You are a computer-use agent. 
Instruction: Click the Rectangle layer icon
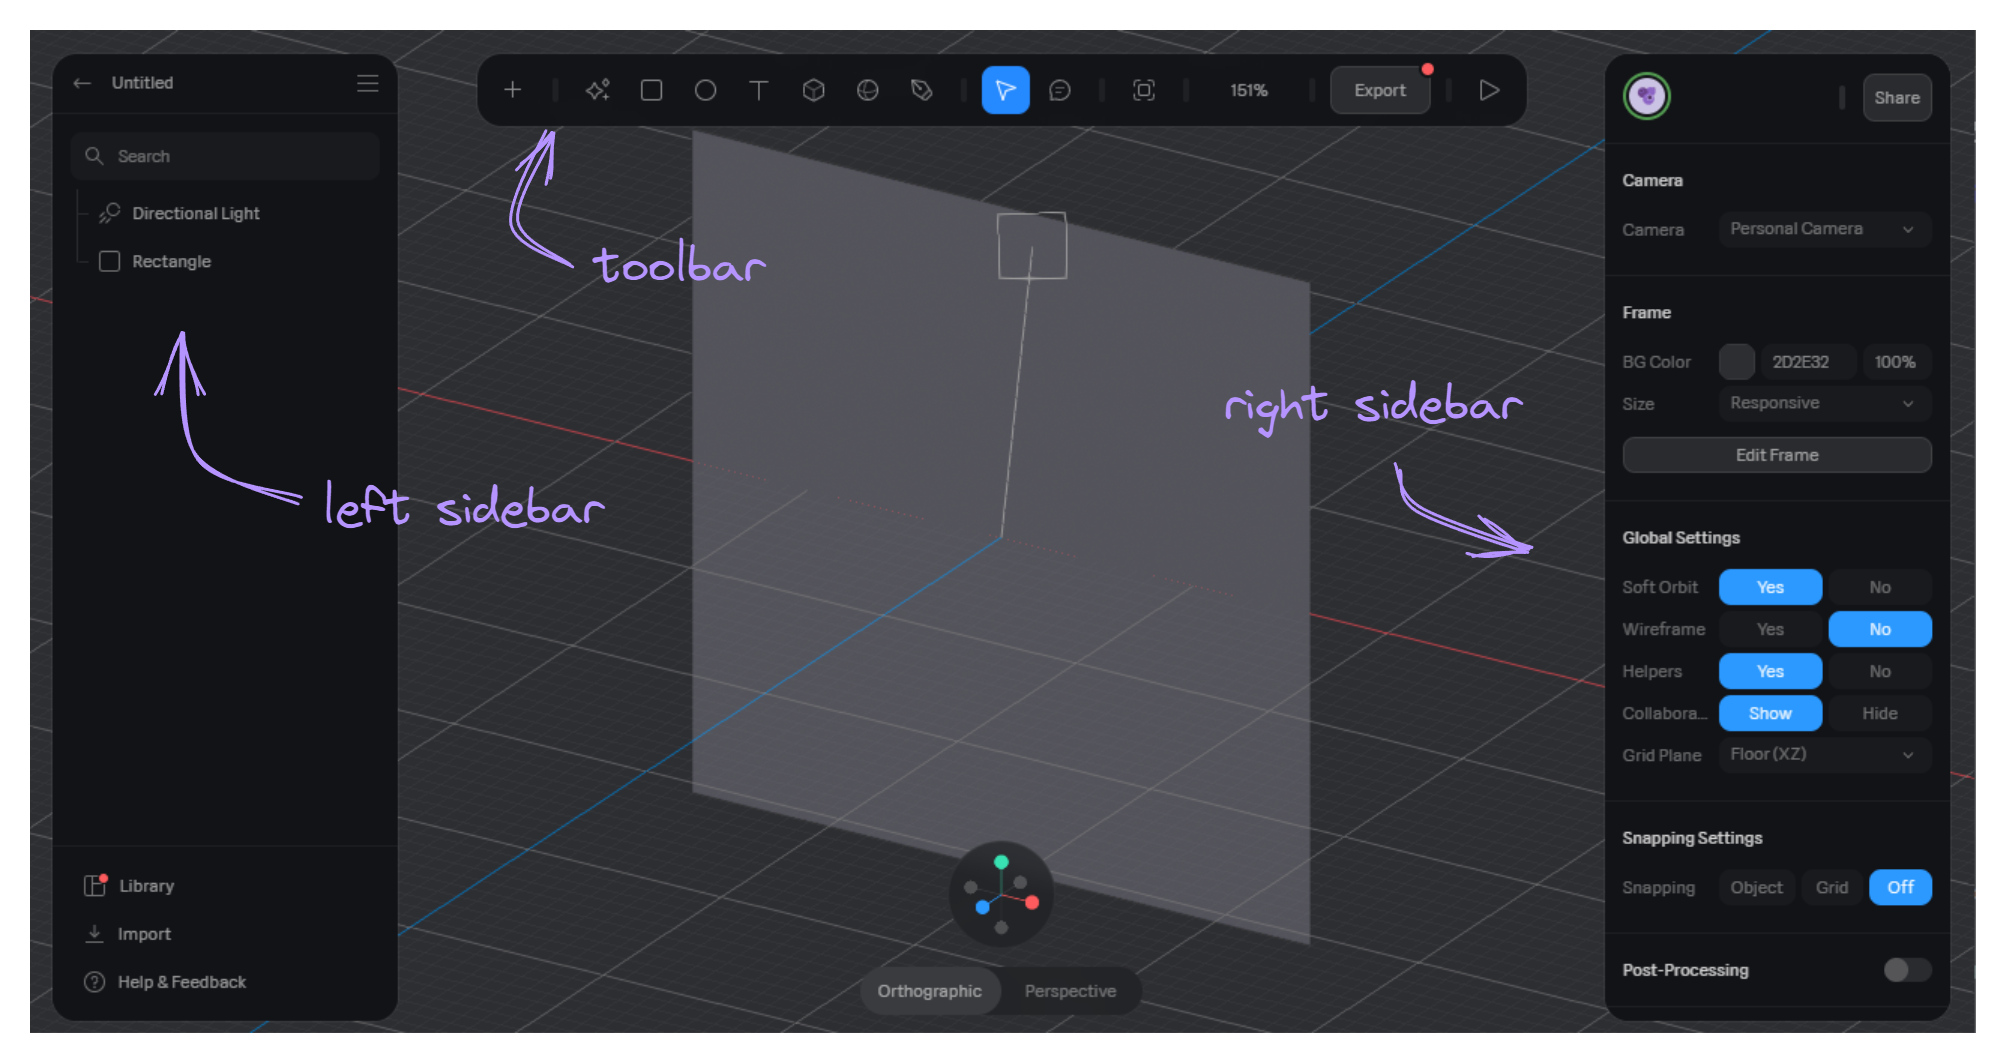[110, 261]
